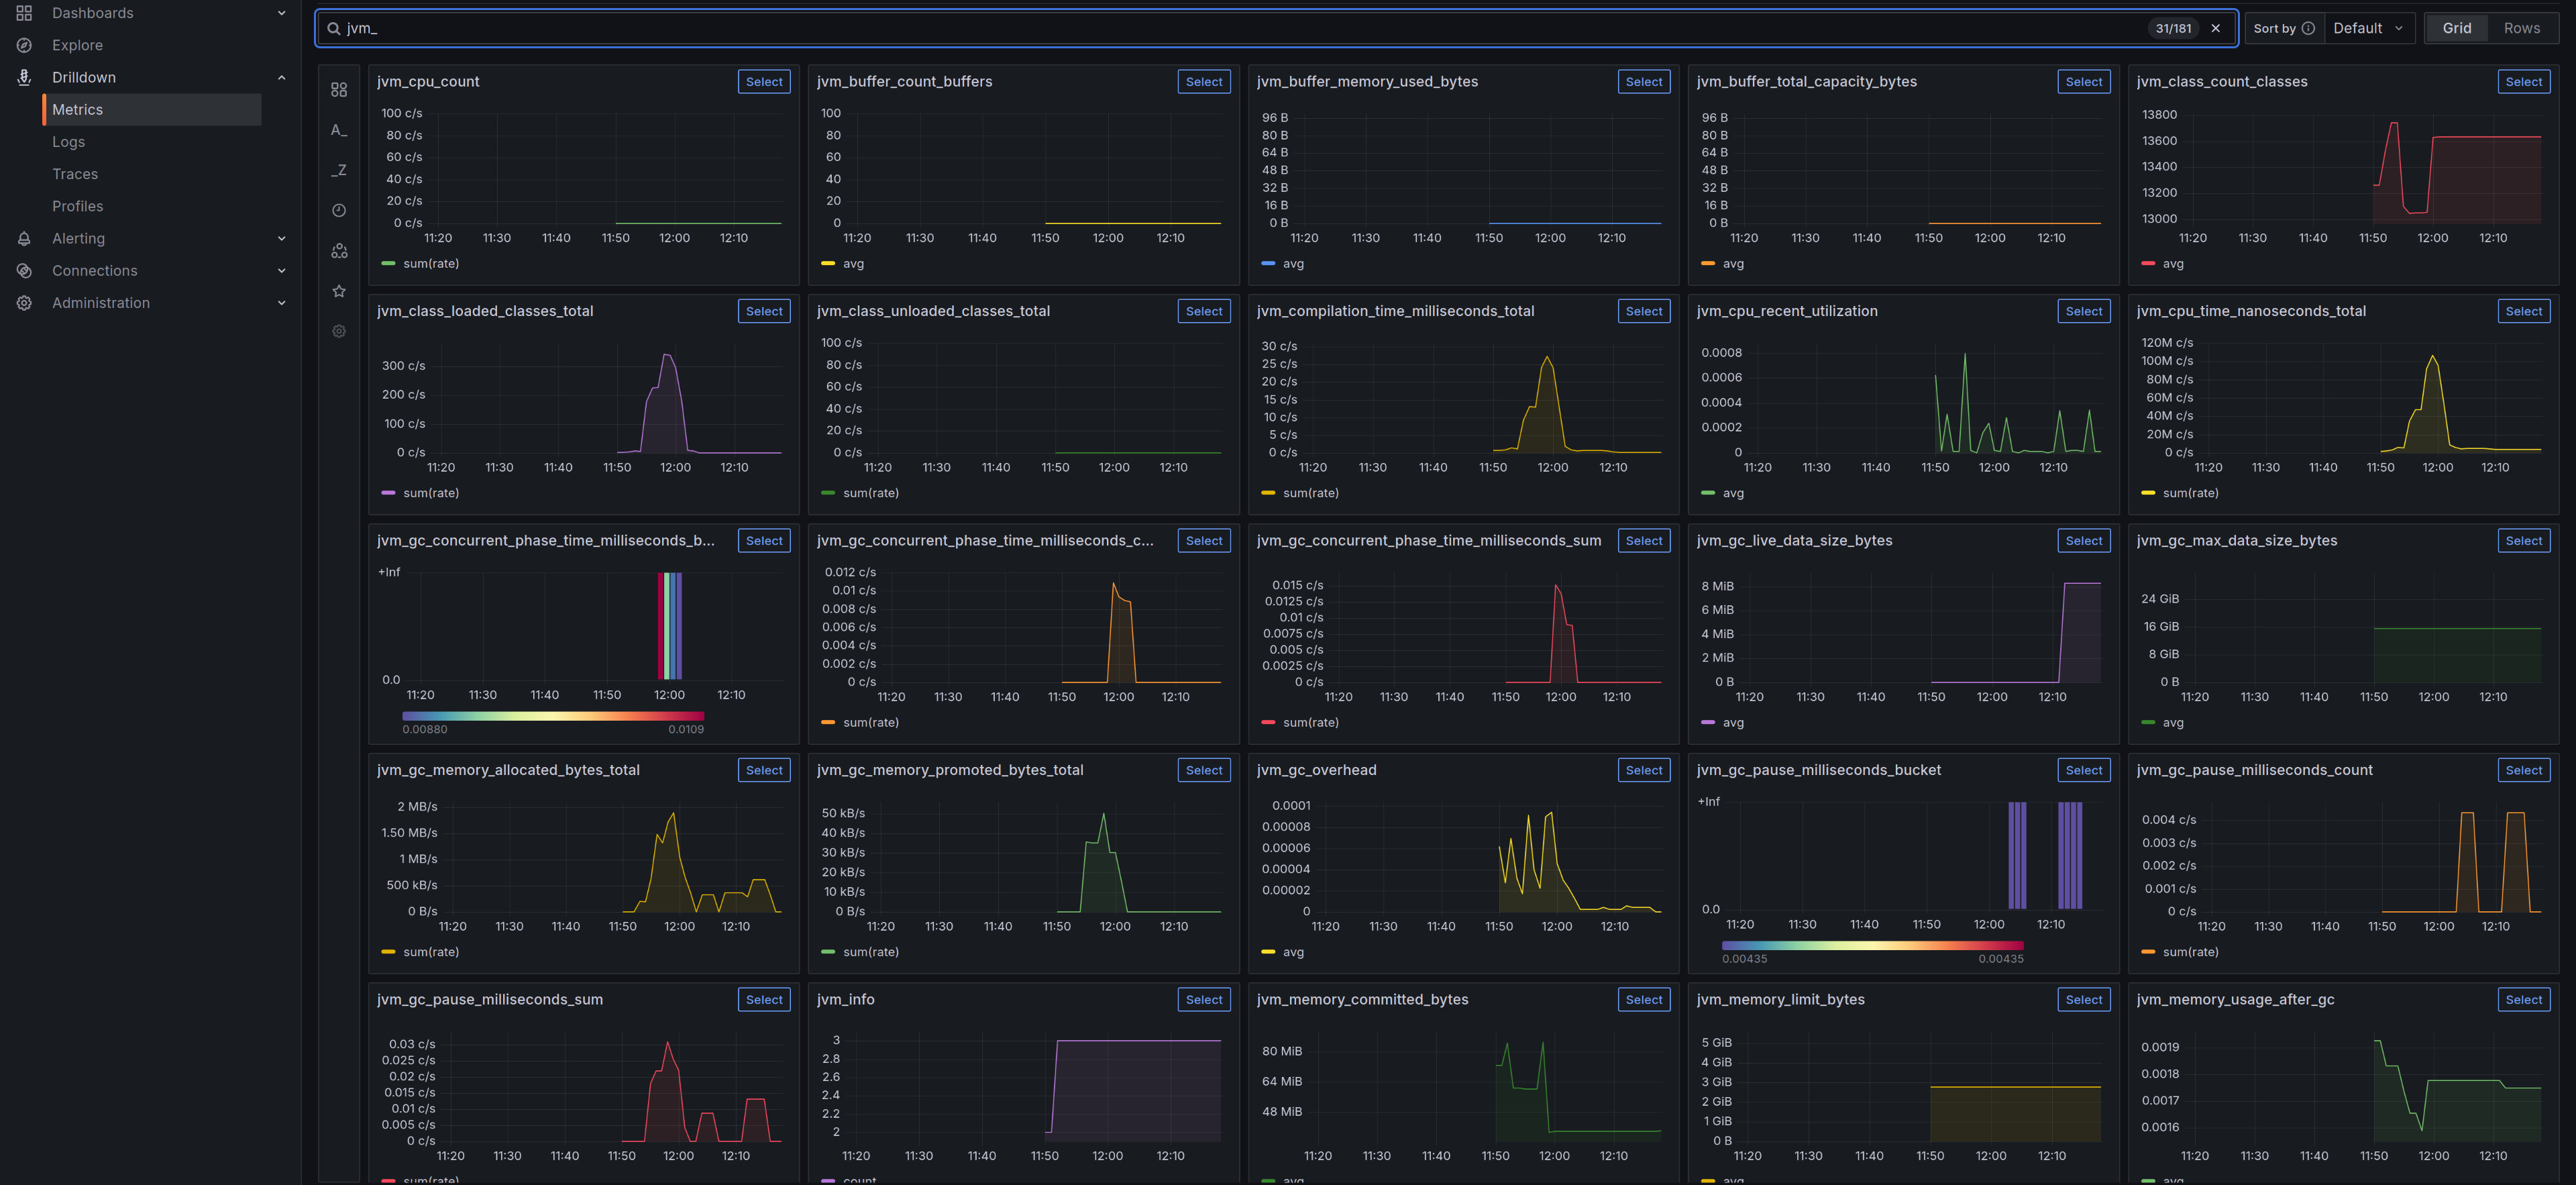The image size is (2576, 1185).
Task: Select the jvm_cpu_count metric
Action: click(764, 82)
